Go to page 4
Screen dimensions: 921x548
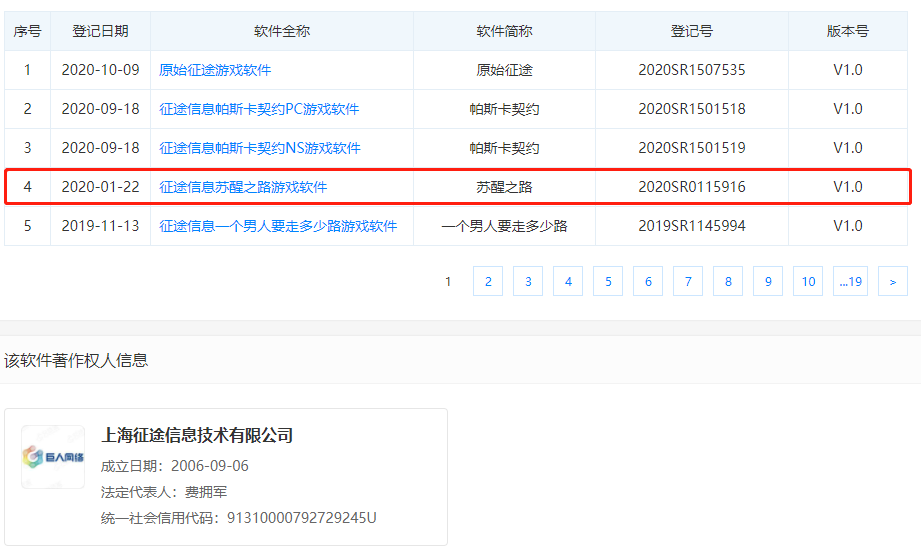pyautogui.click(x=568, y=281)
